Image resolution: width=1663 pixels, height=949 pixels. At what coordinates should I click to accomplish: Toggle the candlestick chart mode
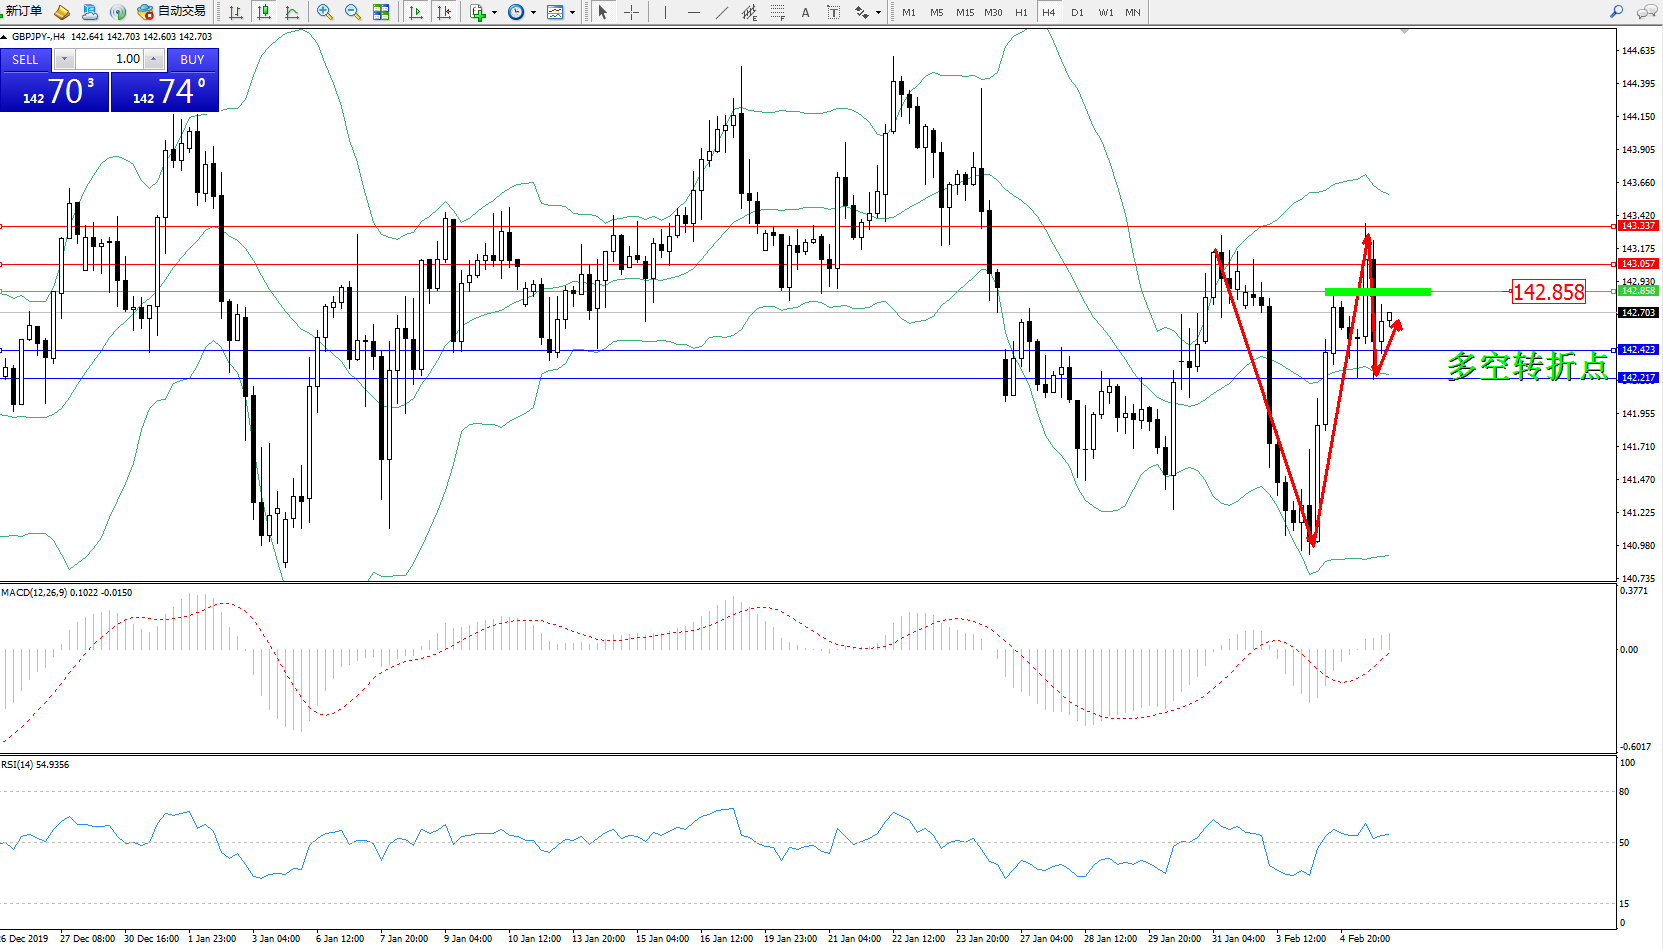tap(264, 12)
